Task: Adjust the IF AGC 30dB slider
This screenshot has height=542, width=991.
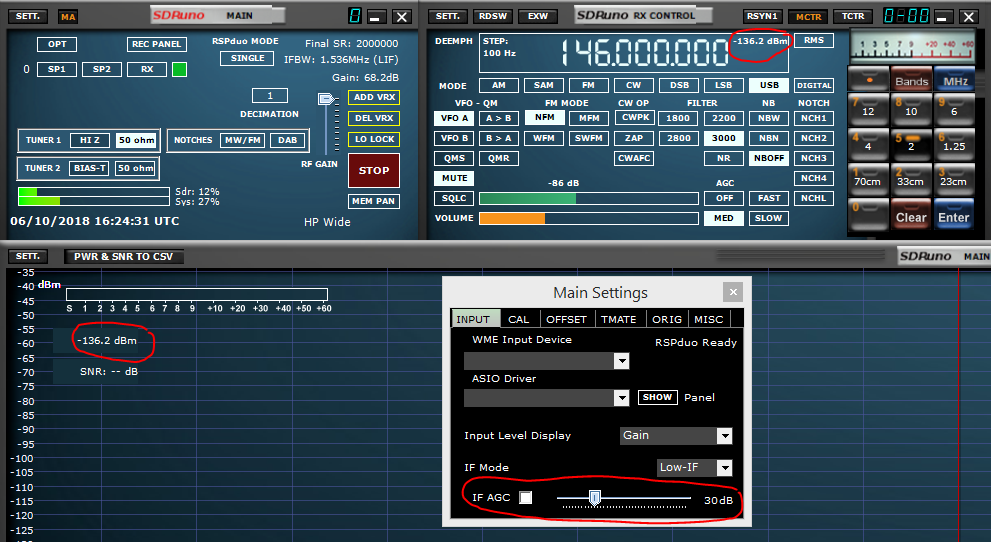Action: (594, 498)
